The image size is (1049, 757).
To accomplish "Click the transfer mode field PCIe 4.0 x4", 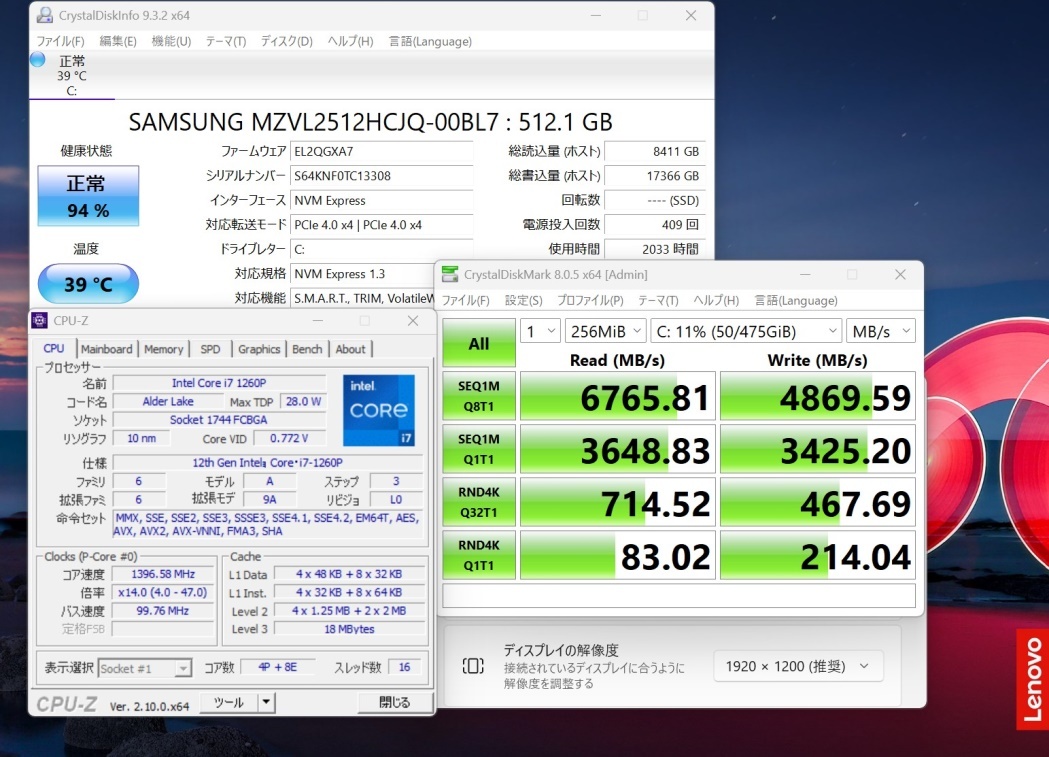I will [381, 225].
